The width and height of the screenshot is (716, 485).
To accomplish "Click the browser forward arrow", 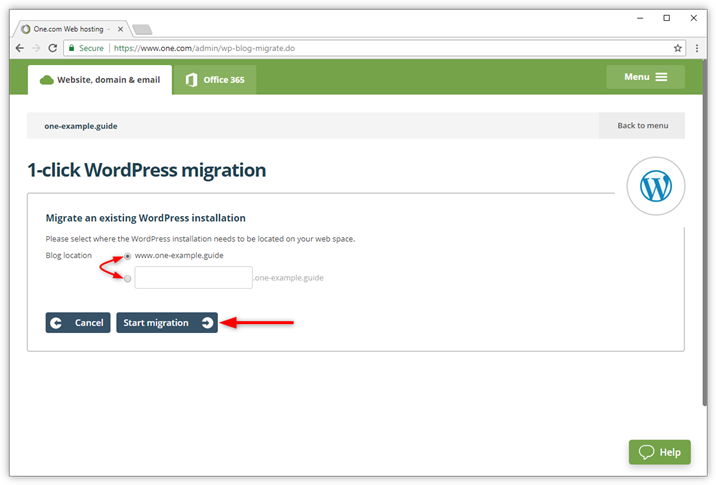I will (x=36, y=48).
